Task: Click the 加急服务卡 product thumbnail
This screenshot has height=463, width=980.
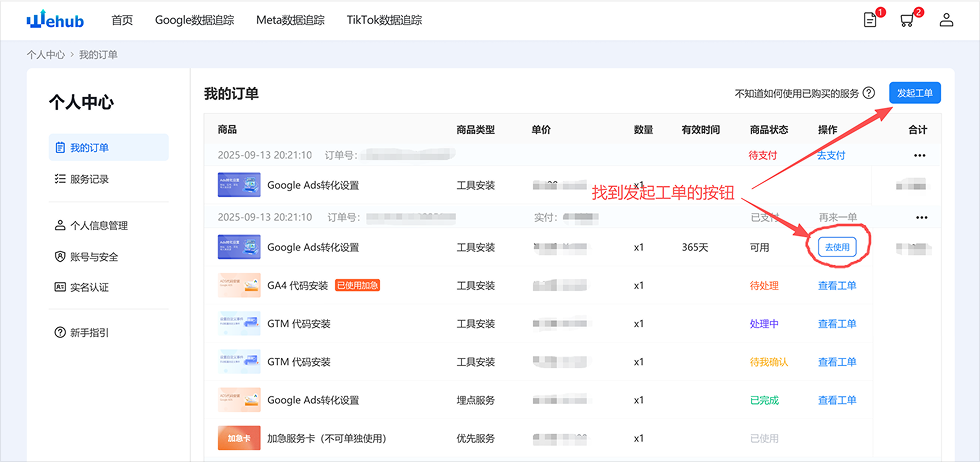Action: 239,438
